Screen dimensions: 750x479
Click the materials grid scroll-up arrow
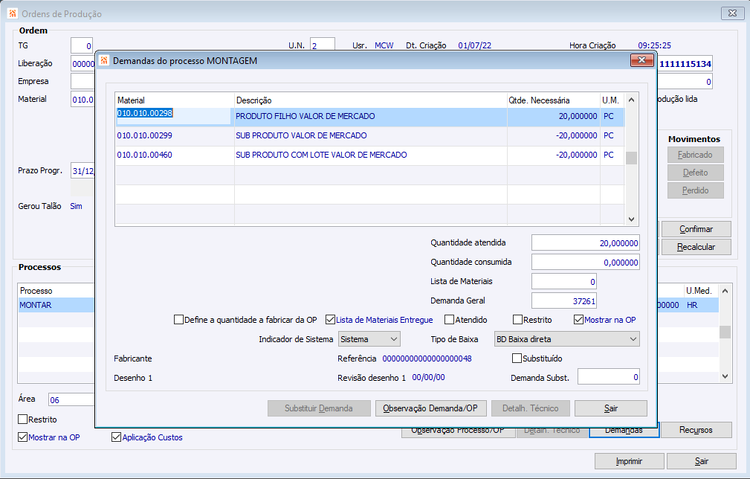click(x=631, y=100)
